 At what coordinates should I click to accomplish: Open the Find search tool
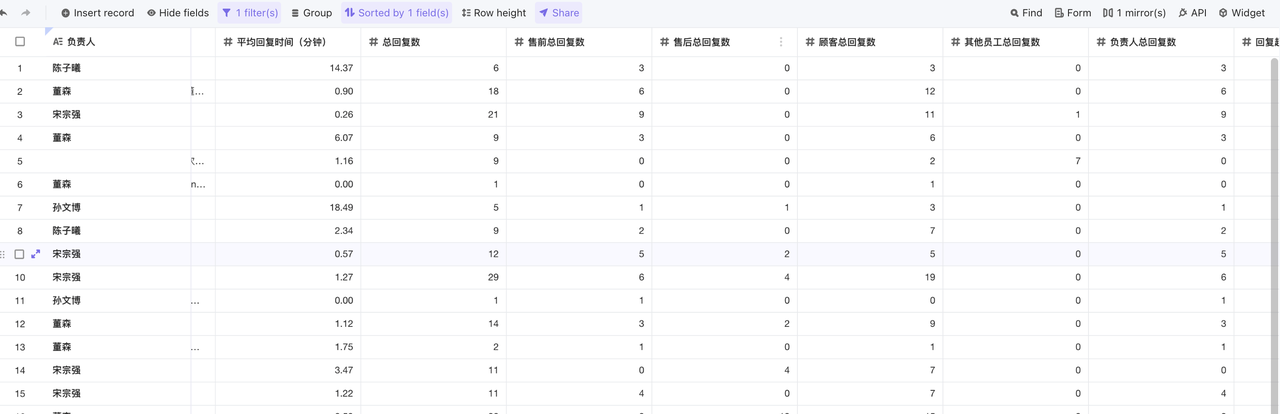[x=1026, y=13]
